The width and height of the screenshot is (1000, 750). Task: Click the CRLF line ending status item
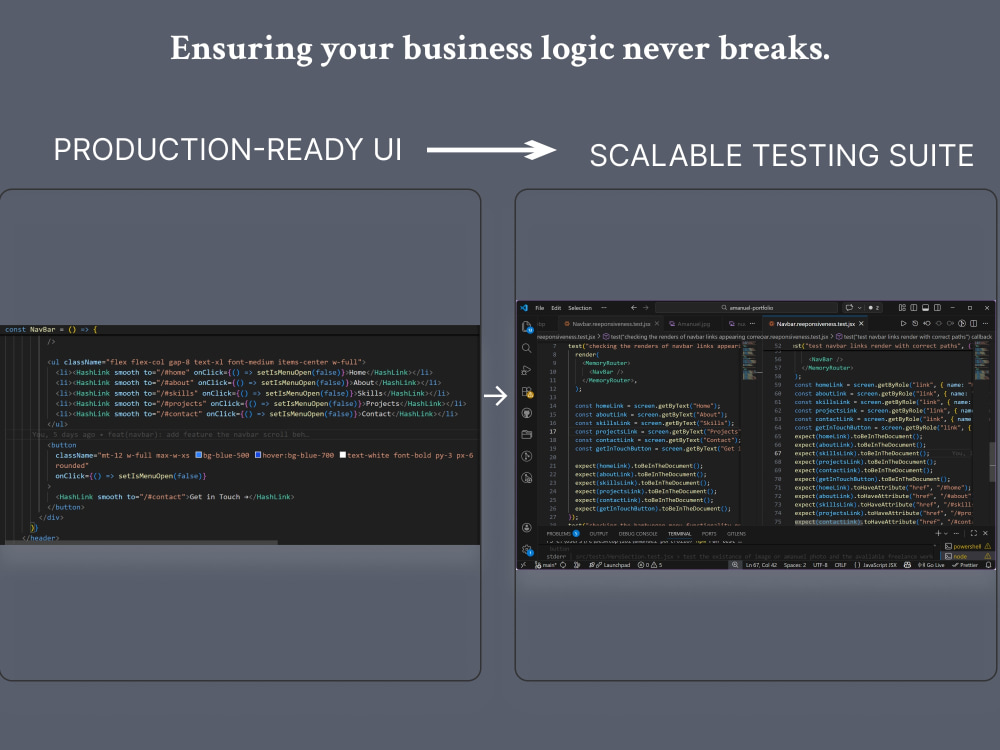[x=841, y=565]
